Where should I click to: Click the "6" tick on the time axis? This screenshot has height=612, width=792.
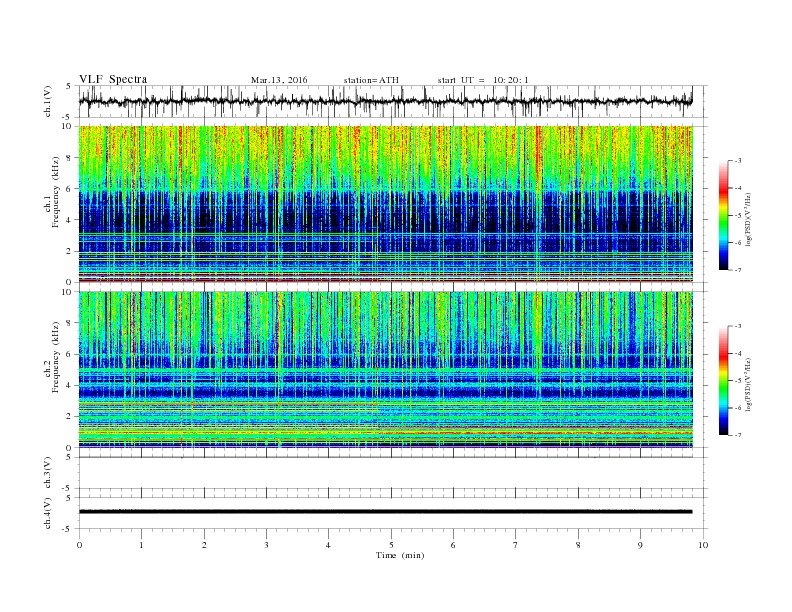pyautogui.click(x=453, y=545)
